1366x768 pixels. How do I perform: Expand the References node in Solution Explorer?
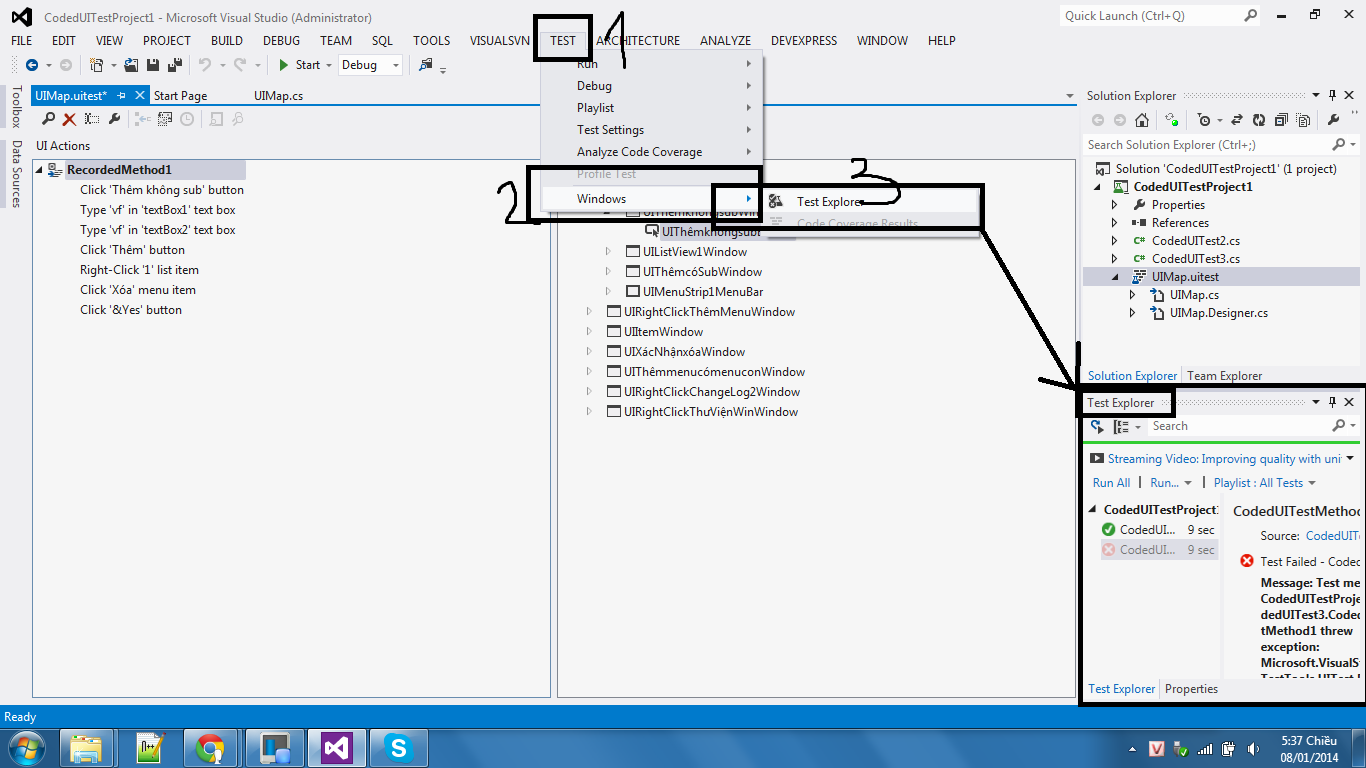click(1116, 223)
